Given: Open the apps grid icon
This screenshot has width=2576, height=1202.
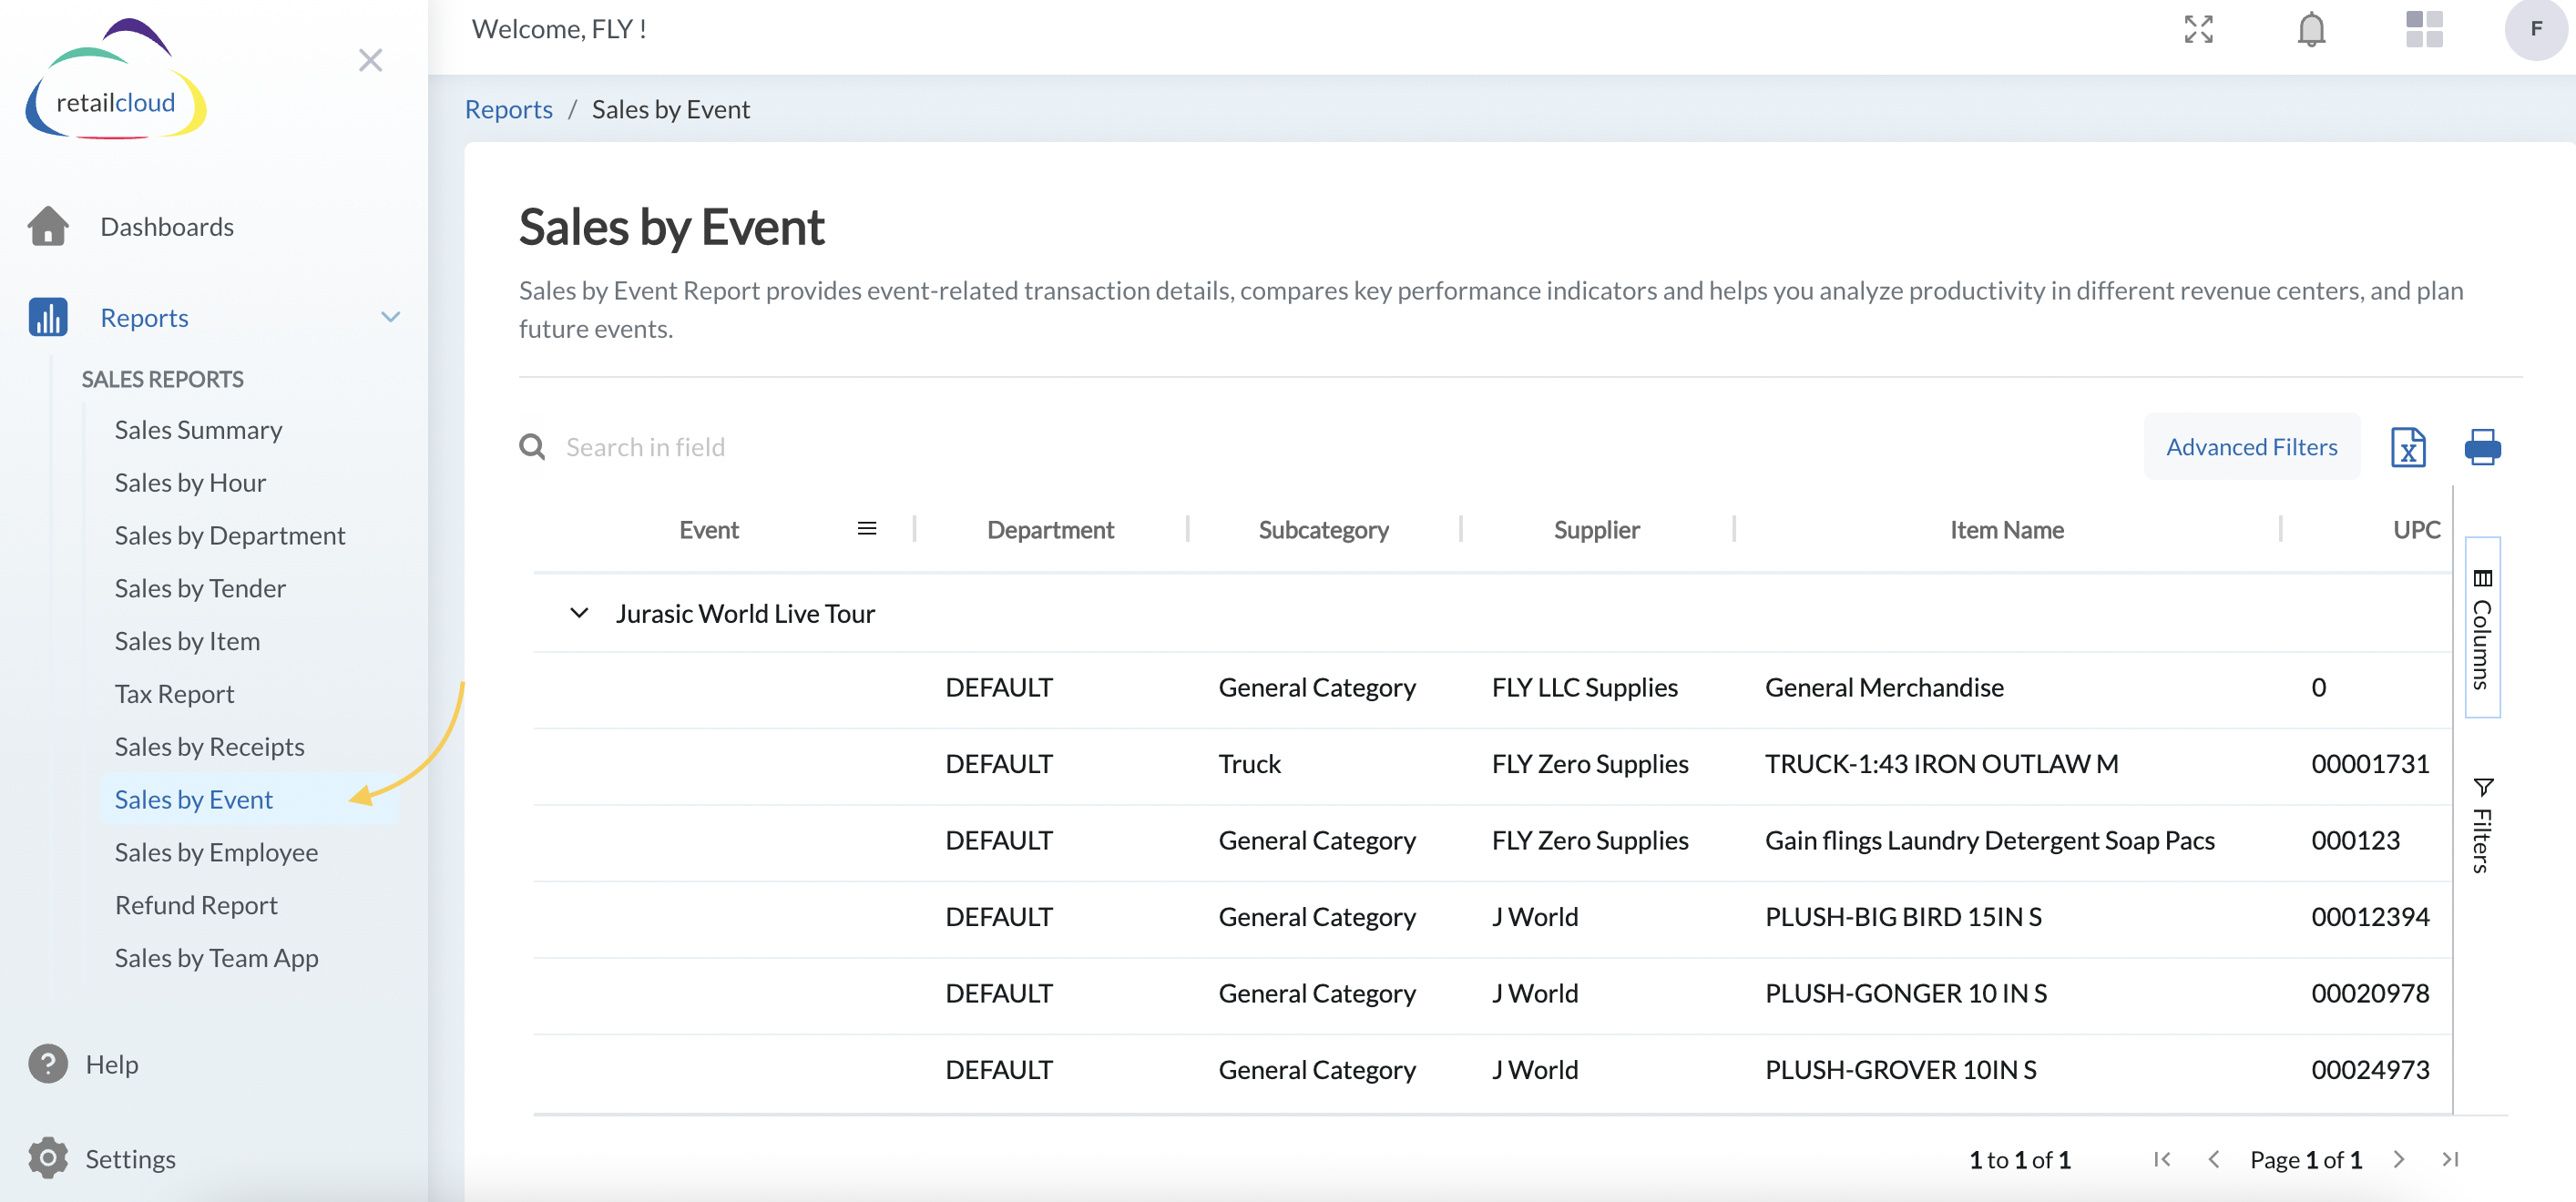Looking at the screenshot, I should pos(2424,29).
